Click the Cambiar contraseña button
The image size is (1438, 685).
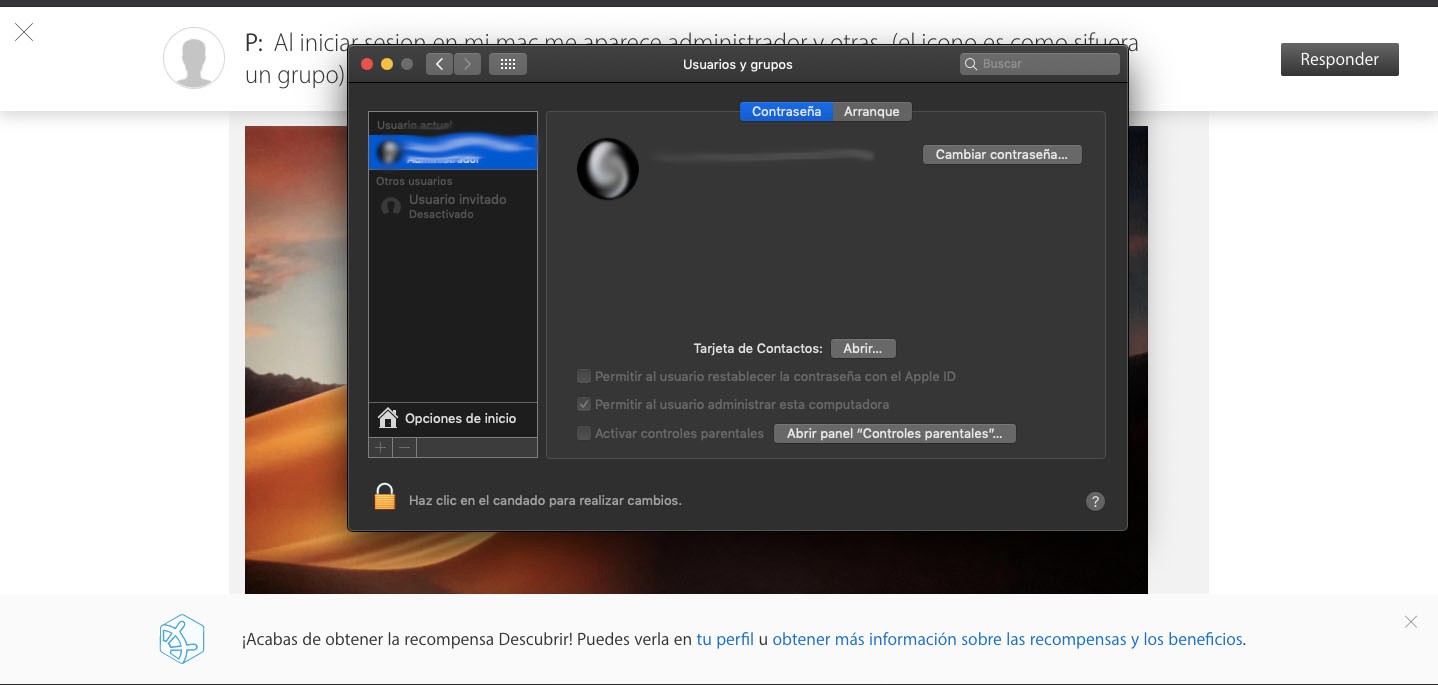(1001, 155)
